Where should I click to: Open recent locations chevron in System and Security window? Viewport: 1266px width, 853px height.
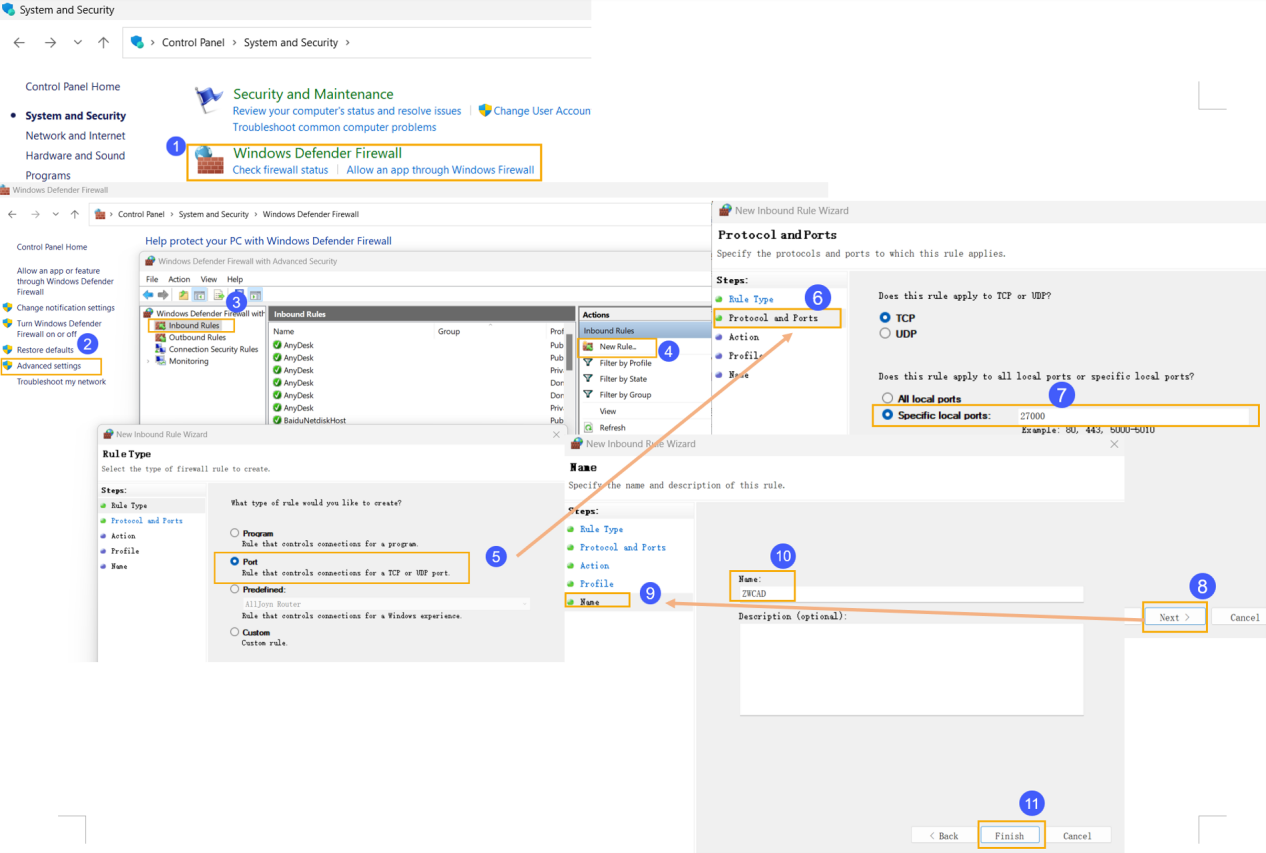[77, 43]
